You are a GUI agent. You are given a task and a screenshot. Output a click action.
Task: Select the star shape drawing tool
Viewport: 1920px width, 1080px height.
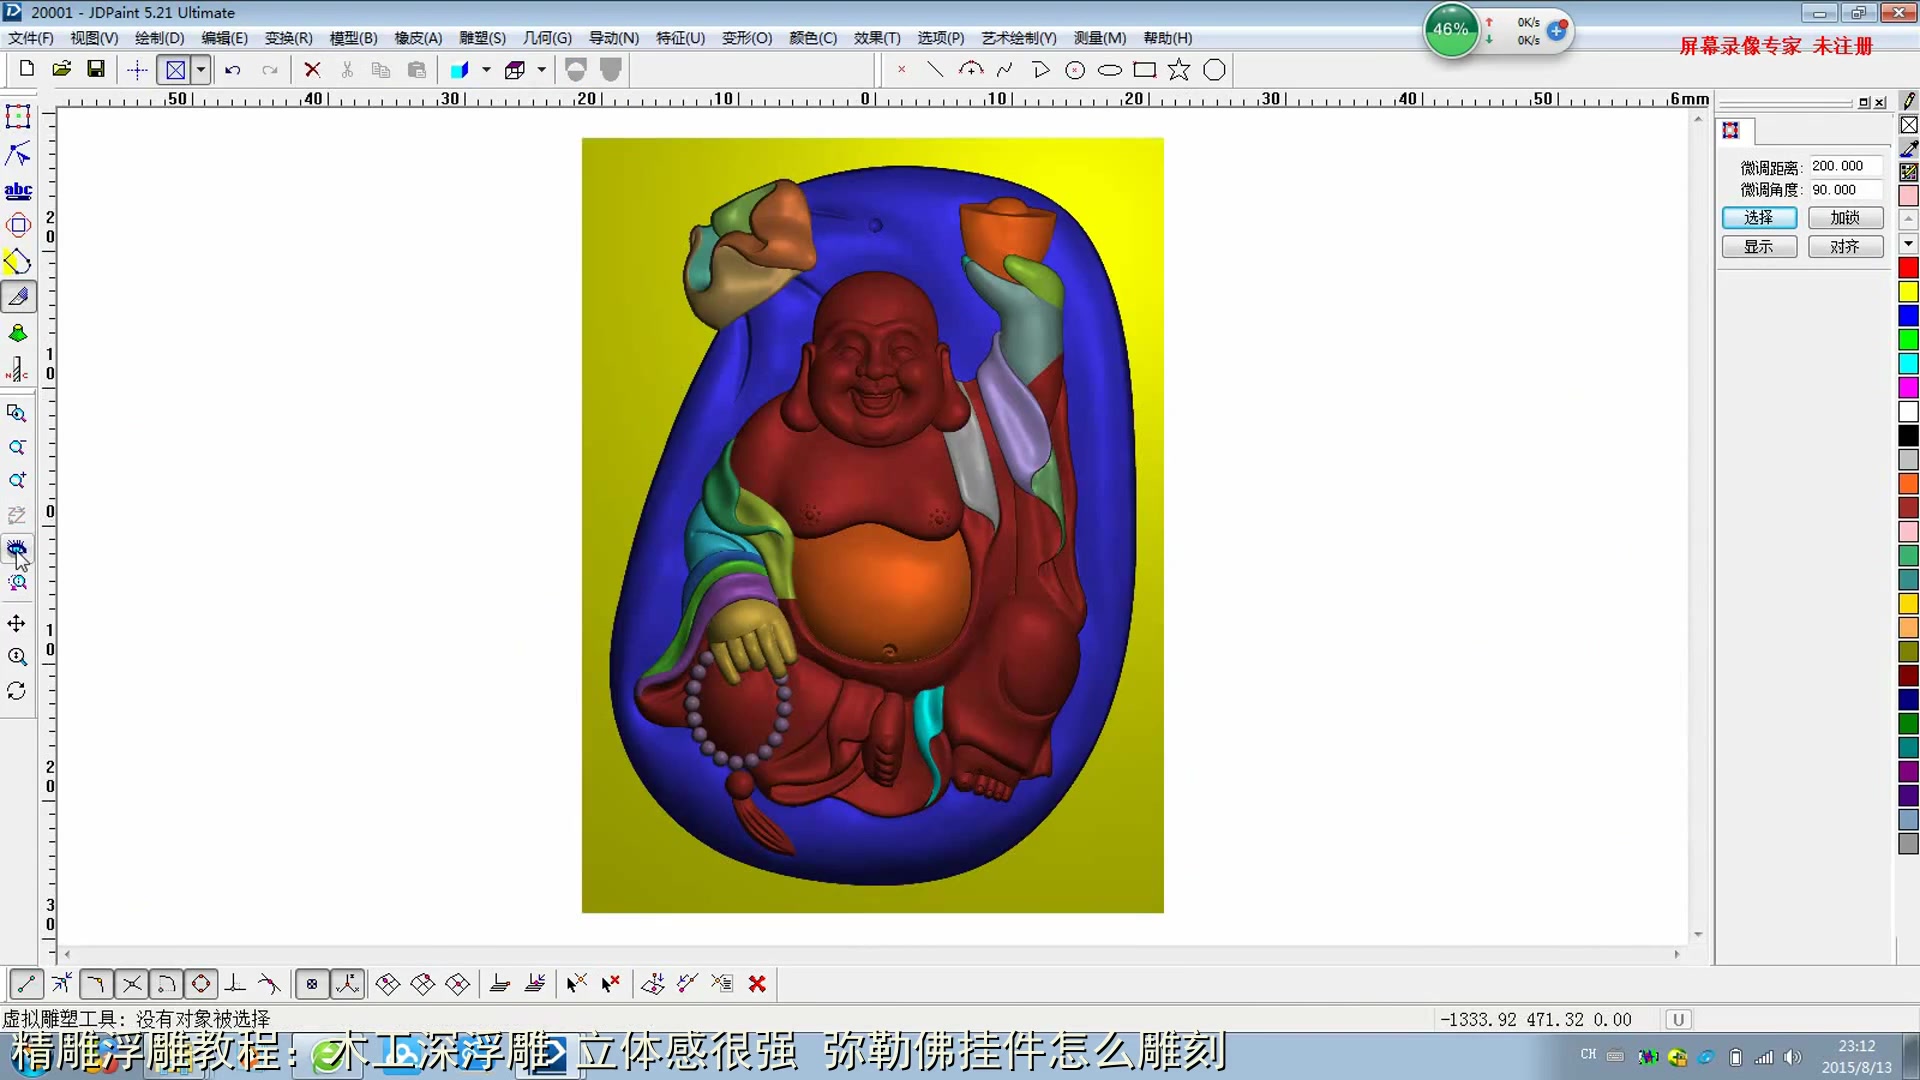[1179, 70]
